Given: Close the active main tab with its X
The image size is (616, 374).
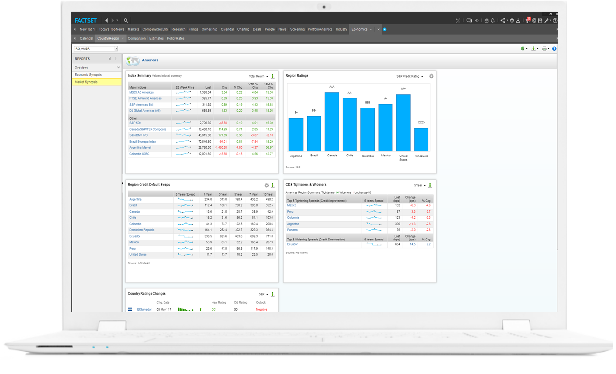Looking at the screenshot, I should click(379, 29).
